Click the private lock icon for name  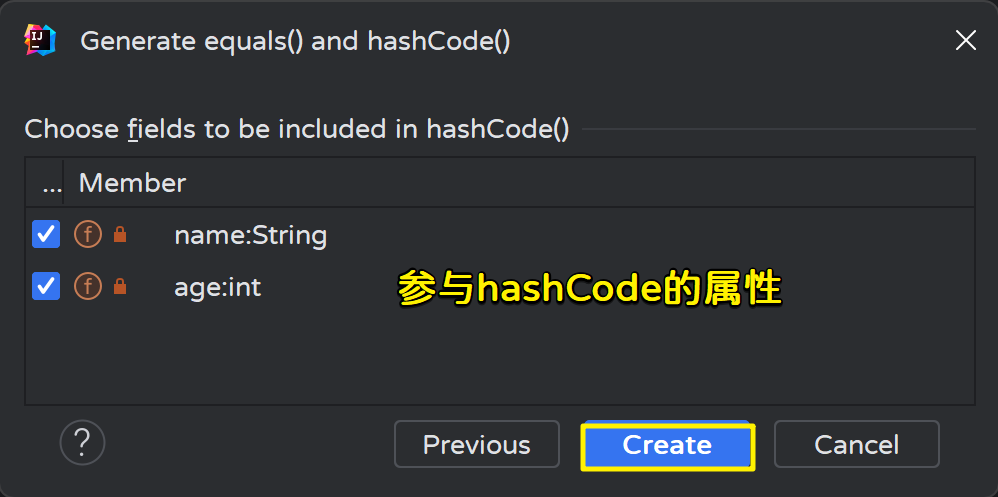(x=120, y=236)
